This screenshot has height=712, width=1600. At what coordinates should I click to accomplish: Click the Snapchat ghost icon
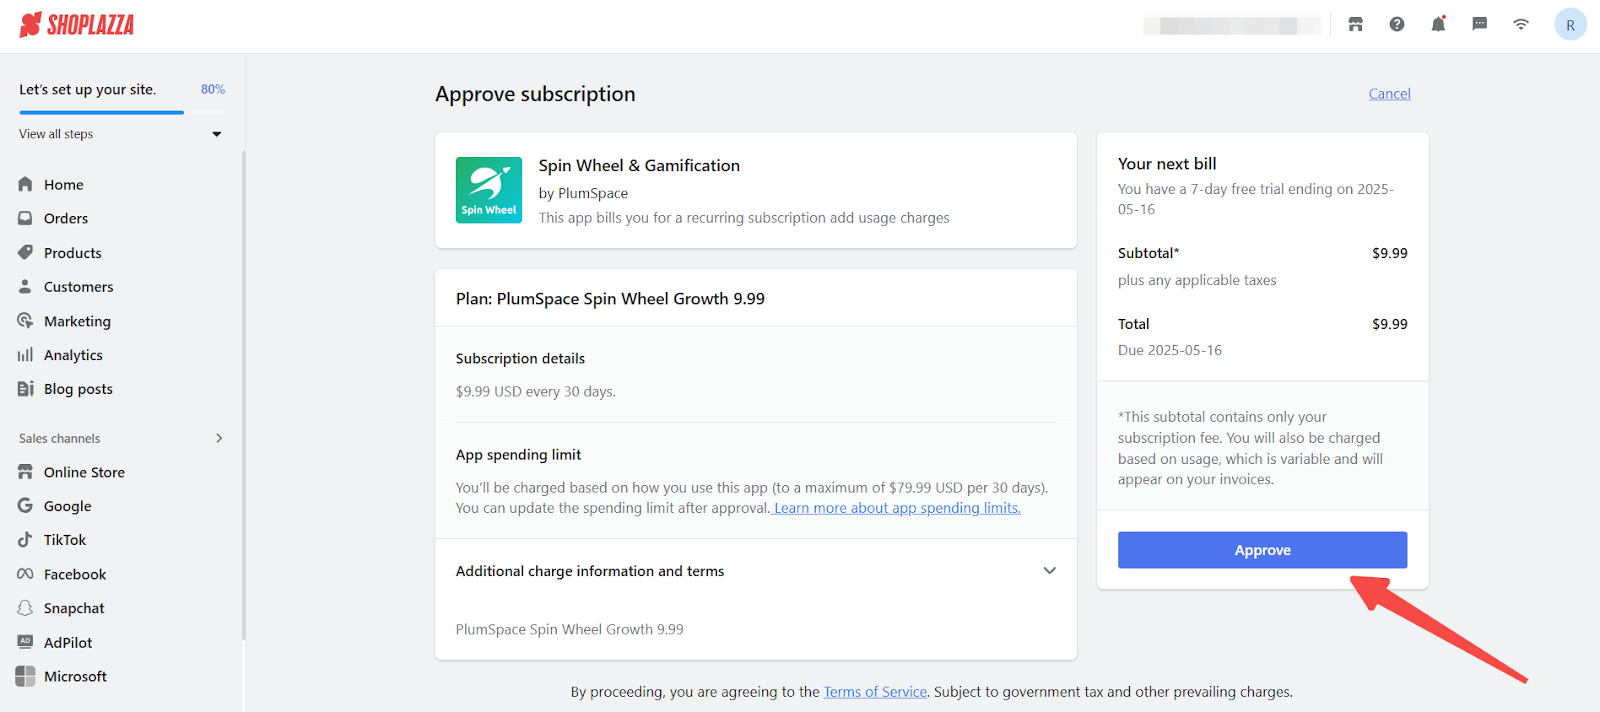26,608
